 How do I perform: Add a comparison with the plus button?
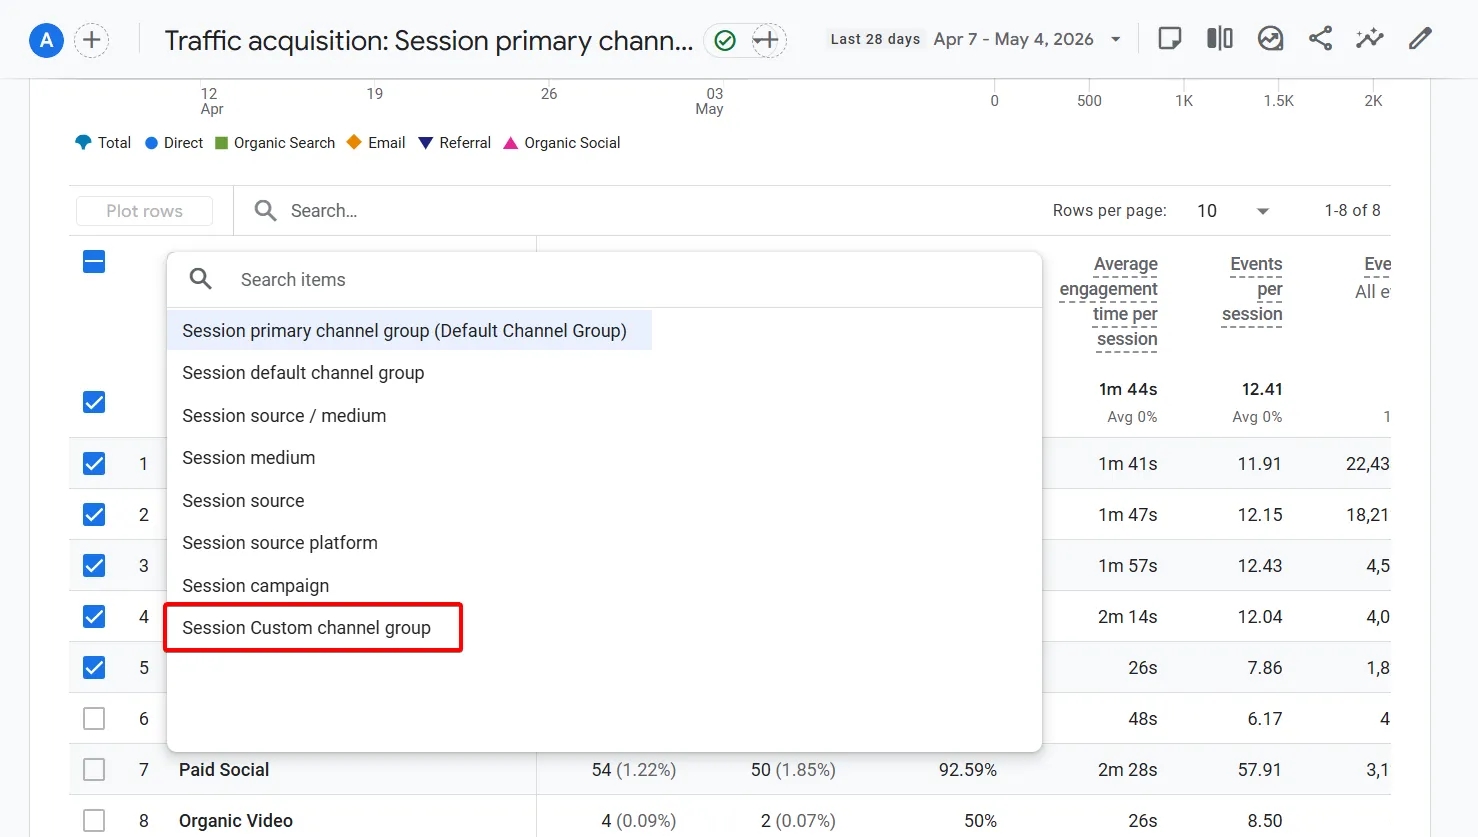[x=92, y=40]
